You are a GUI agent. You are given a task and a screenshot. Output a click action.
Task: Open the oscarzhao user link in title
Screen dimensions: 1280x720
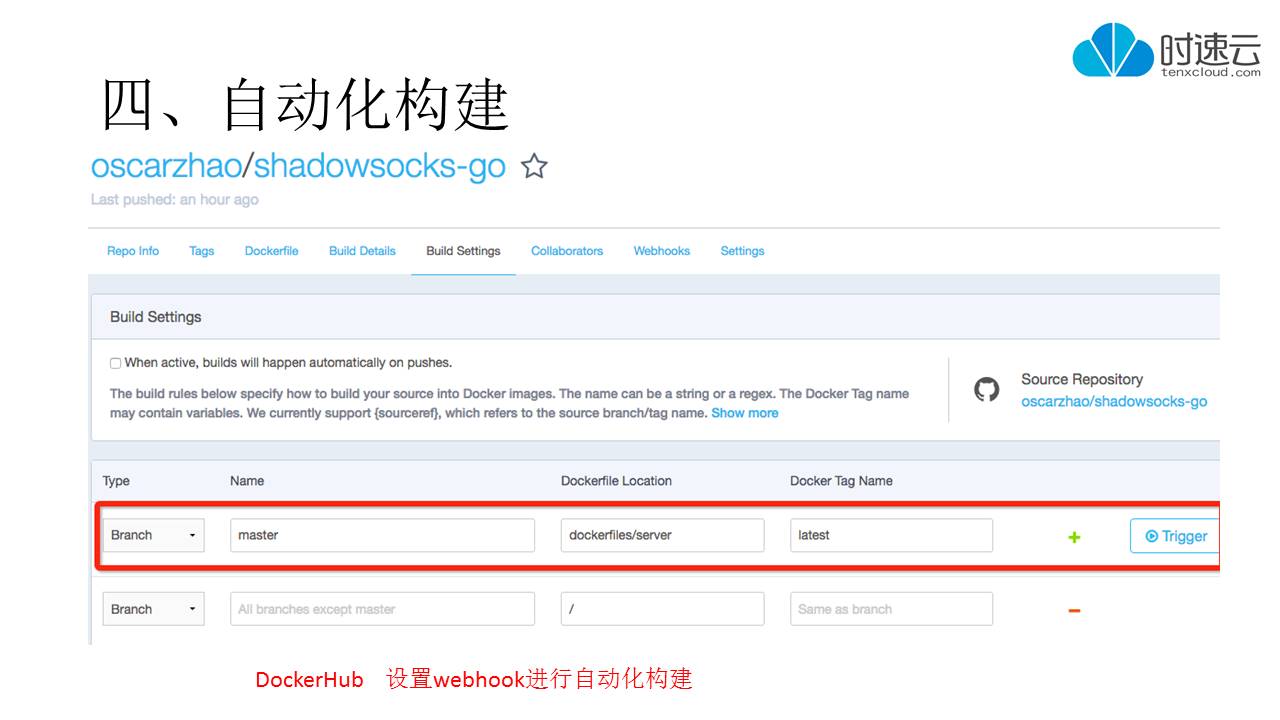pos(166,166)
